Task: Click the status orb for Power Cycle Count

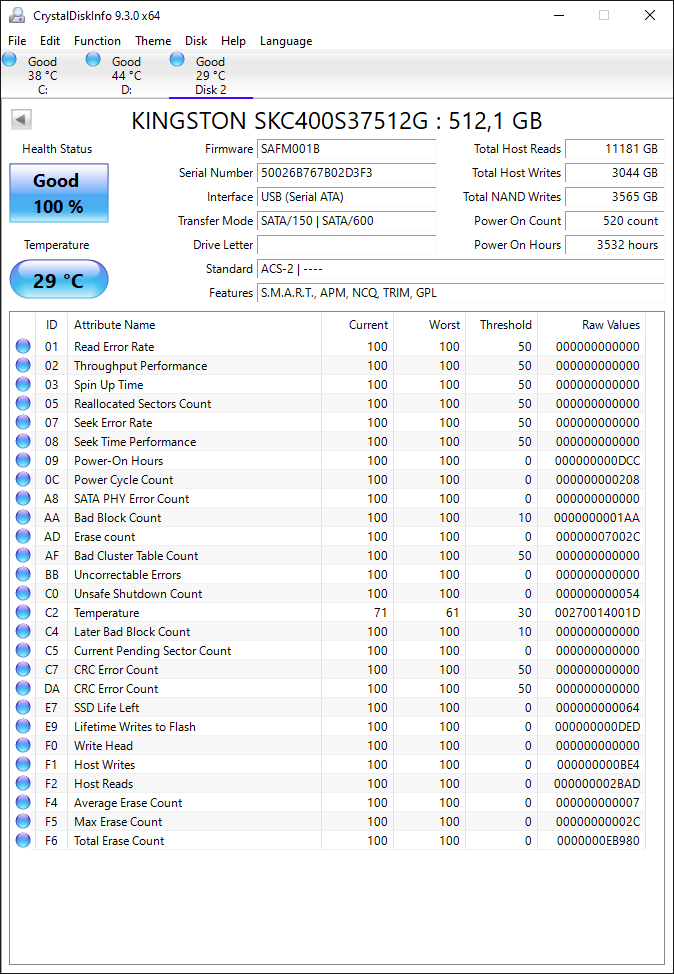Action: [x=23, y=480]
